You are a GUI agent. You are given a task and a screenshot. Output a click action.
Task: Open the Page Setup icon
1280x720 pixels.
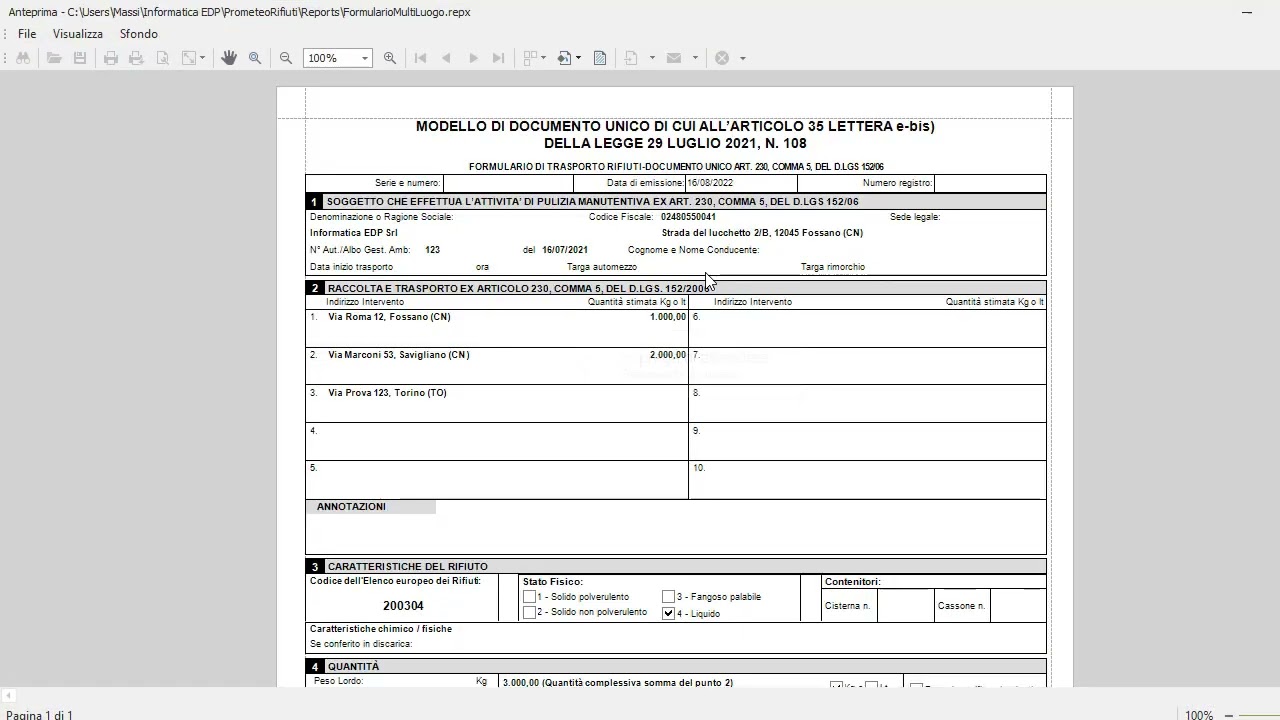click(x=163, y=58)
